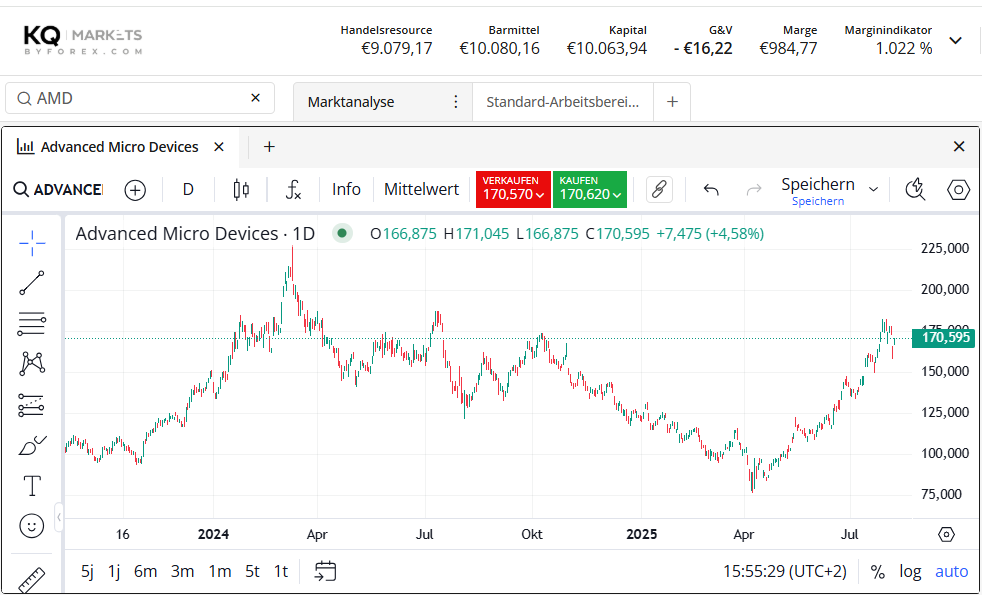982x595 pixels.
Task: Click the chart title Advanced Micro Devices · 1D
Action: coord(195,234)
